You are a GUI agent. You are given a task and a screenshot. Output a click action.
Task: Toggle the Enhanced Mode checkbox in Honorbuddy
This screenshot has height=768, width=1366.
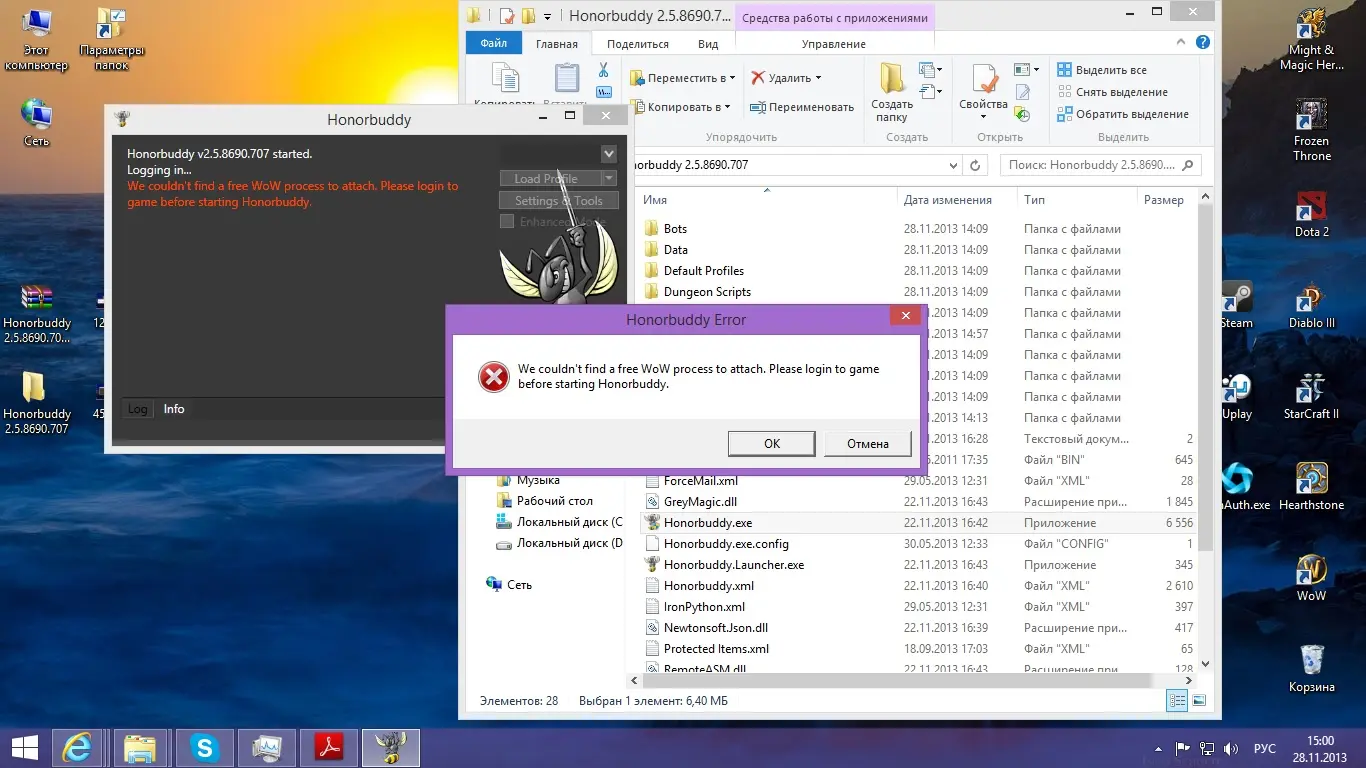(507, 222)
